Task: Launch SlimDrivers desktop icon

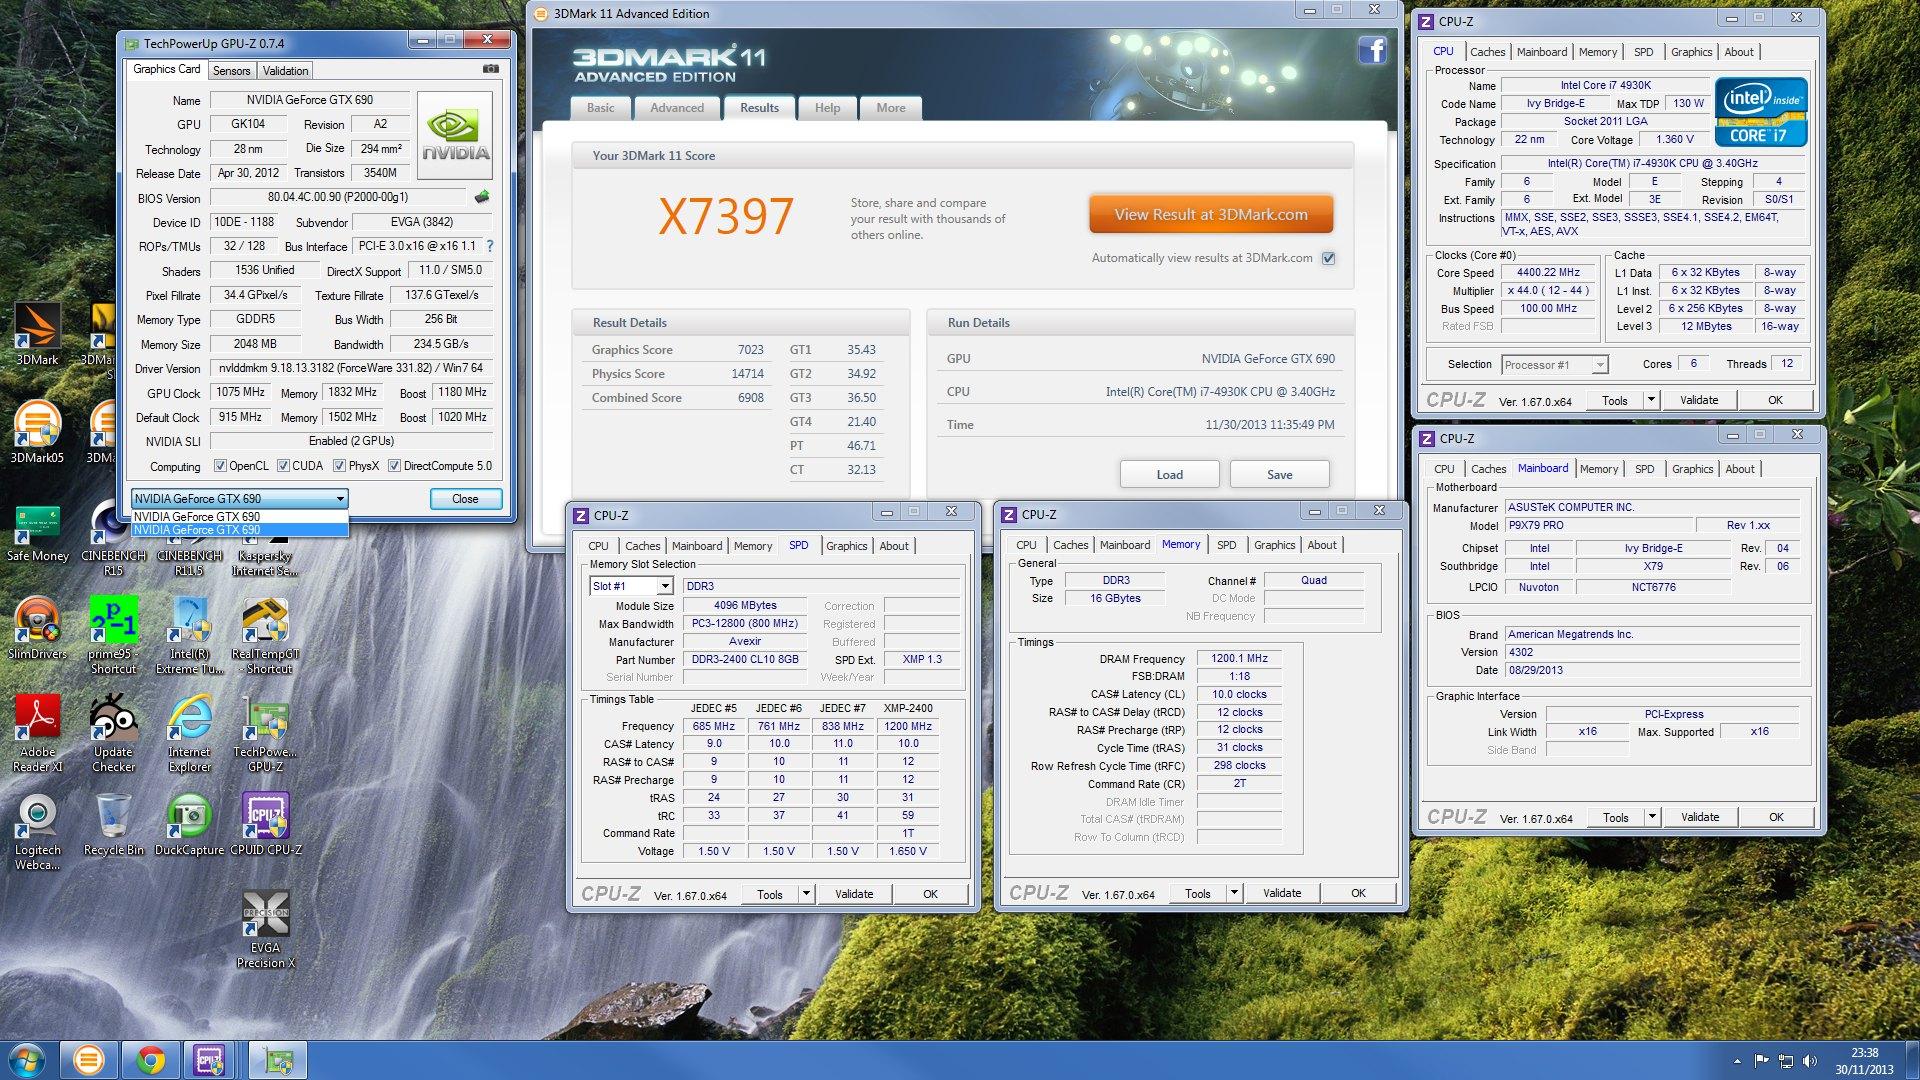Action: pyautogui.click(x=37, y=628)
